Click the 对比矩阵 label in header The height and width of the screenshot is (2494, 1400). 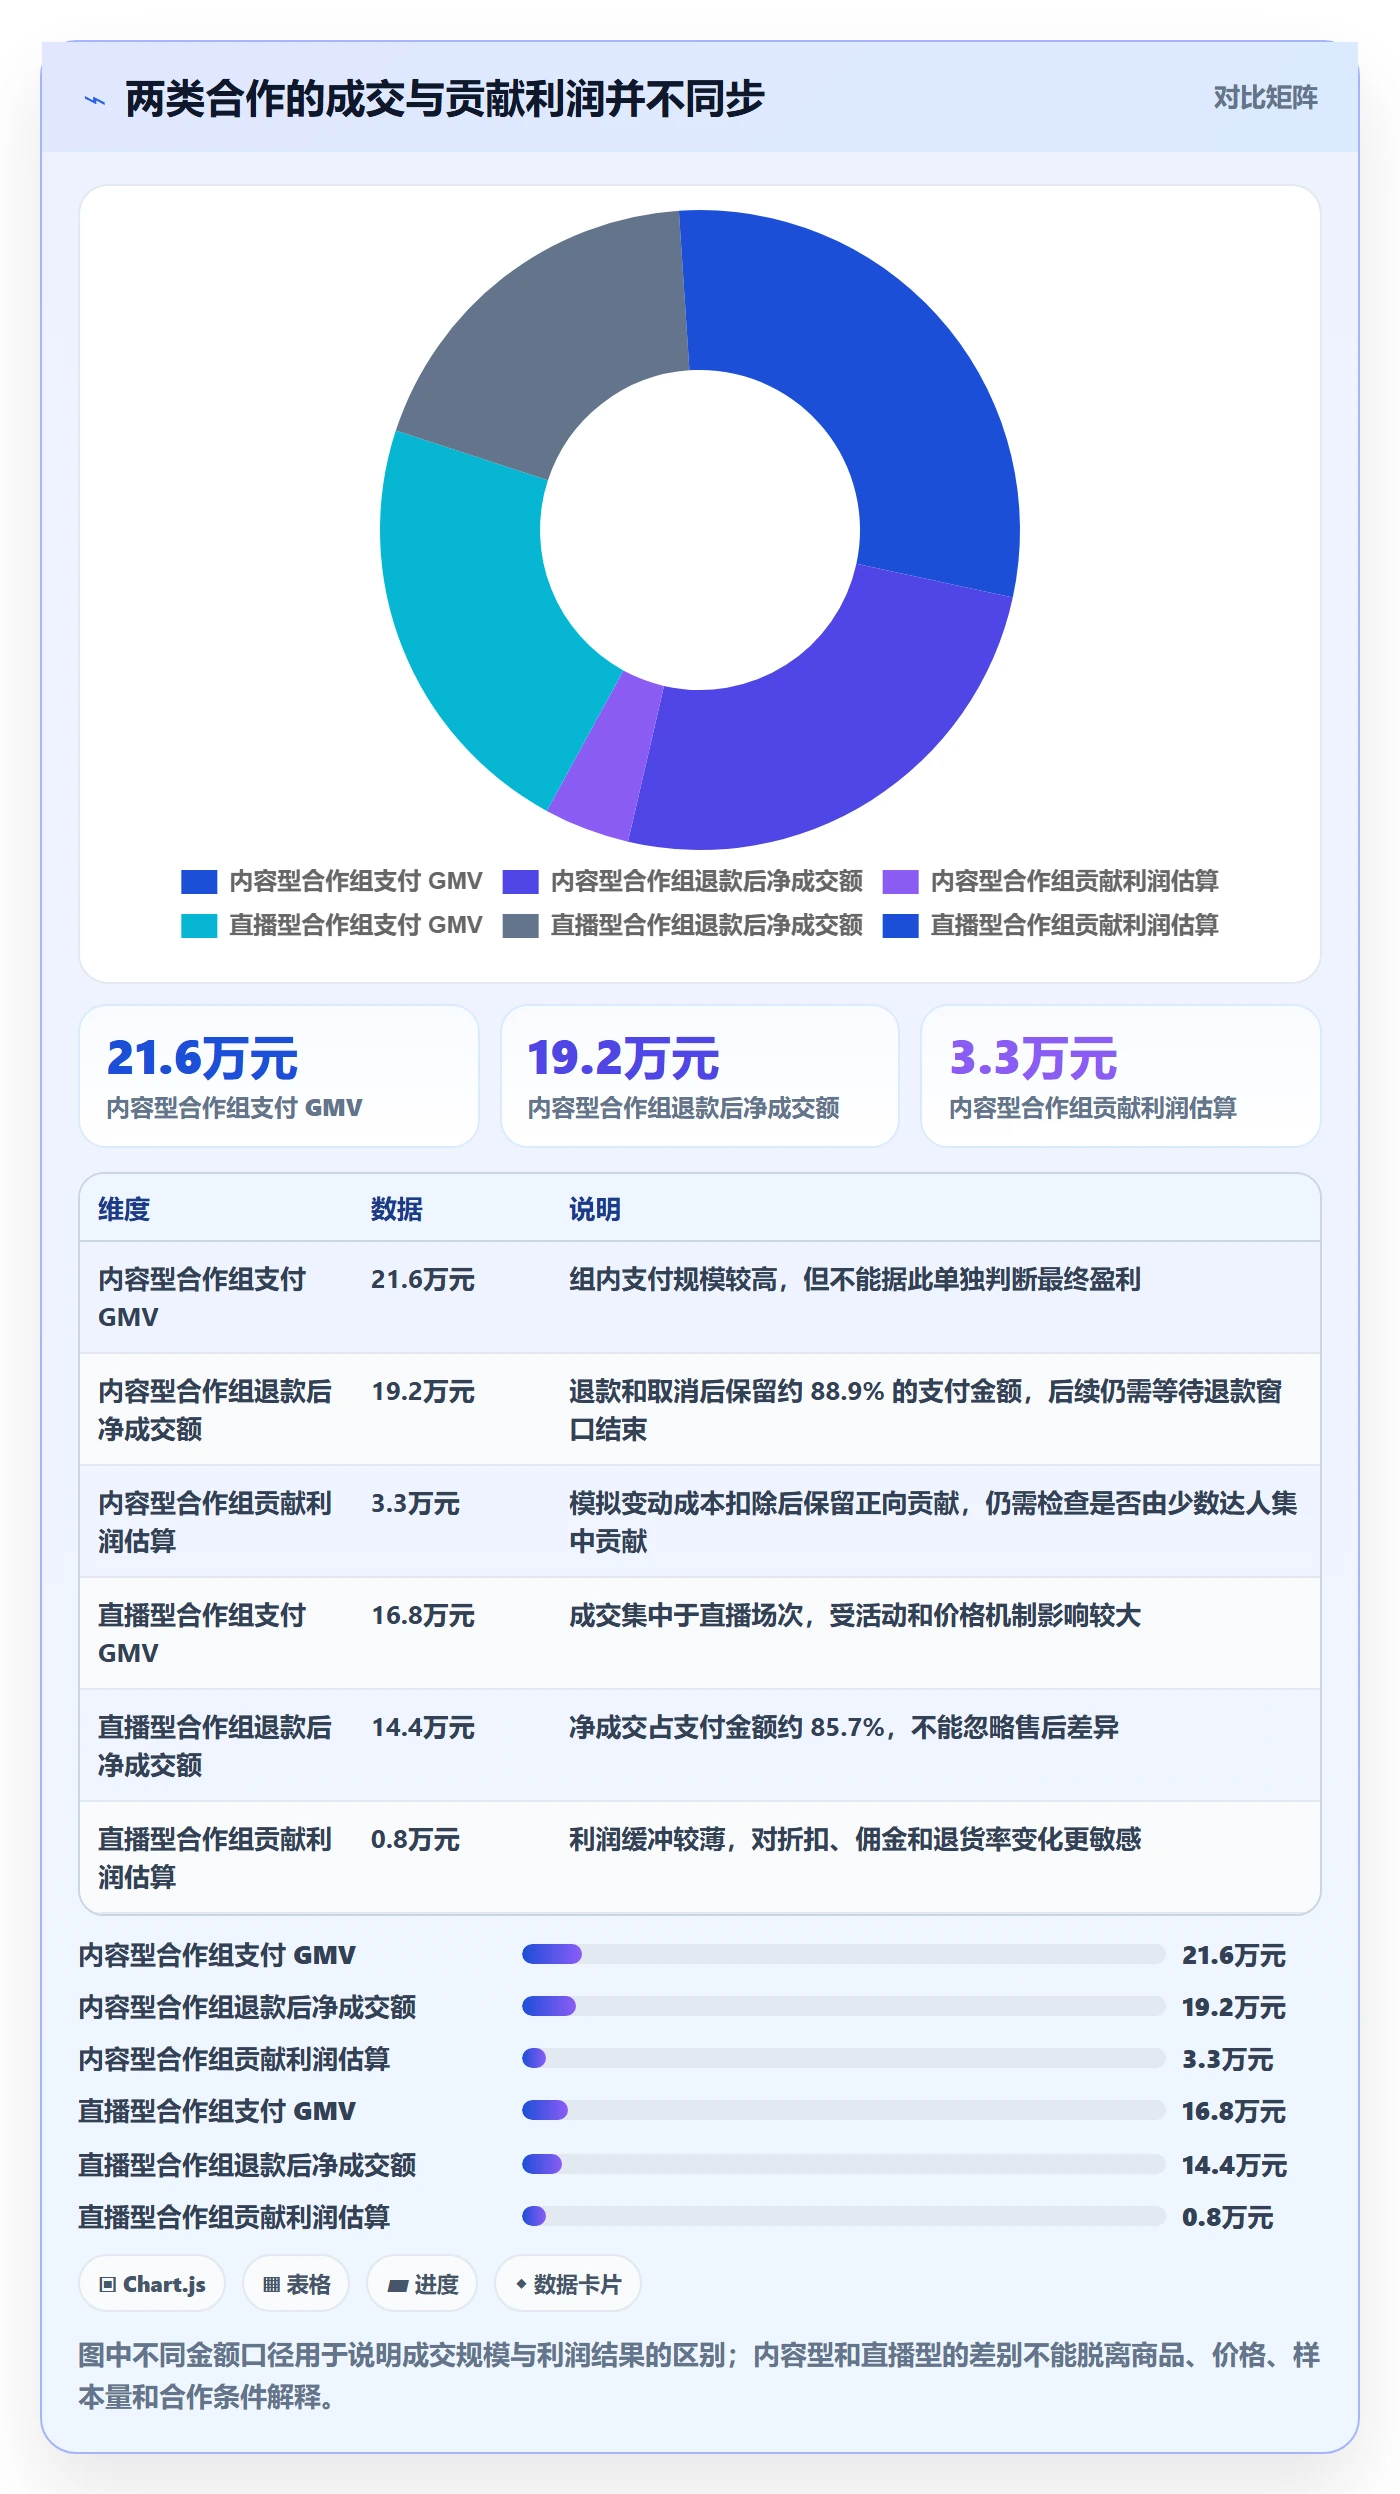(1265, 98)
